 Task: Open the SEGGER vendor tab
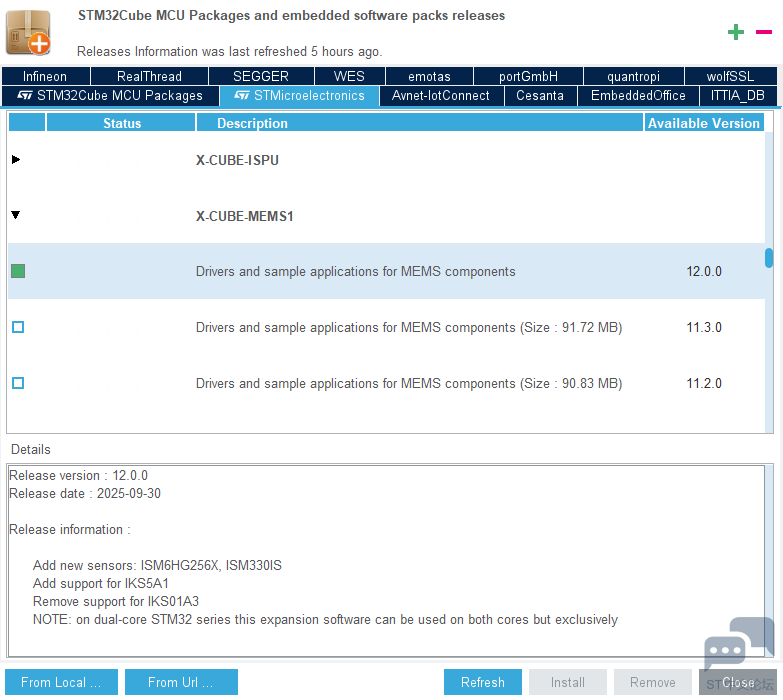click(260, 77)
